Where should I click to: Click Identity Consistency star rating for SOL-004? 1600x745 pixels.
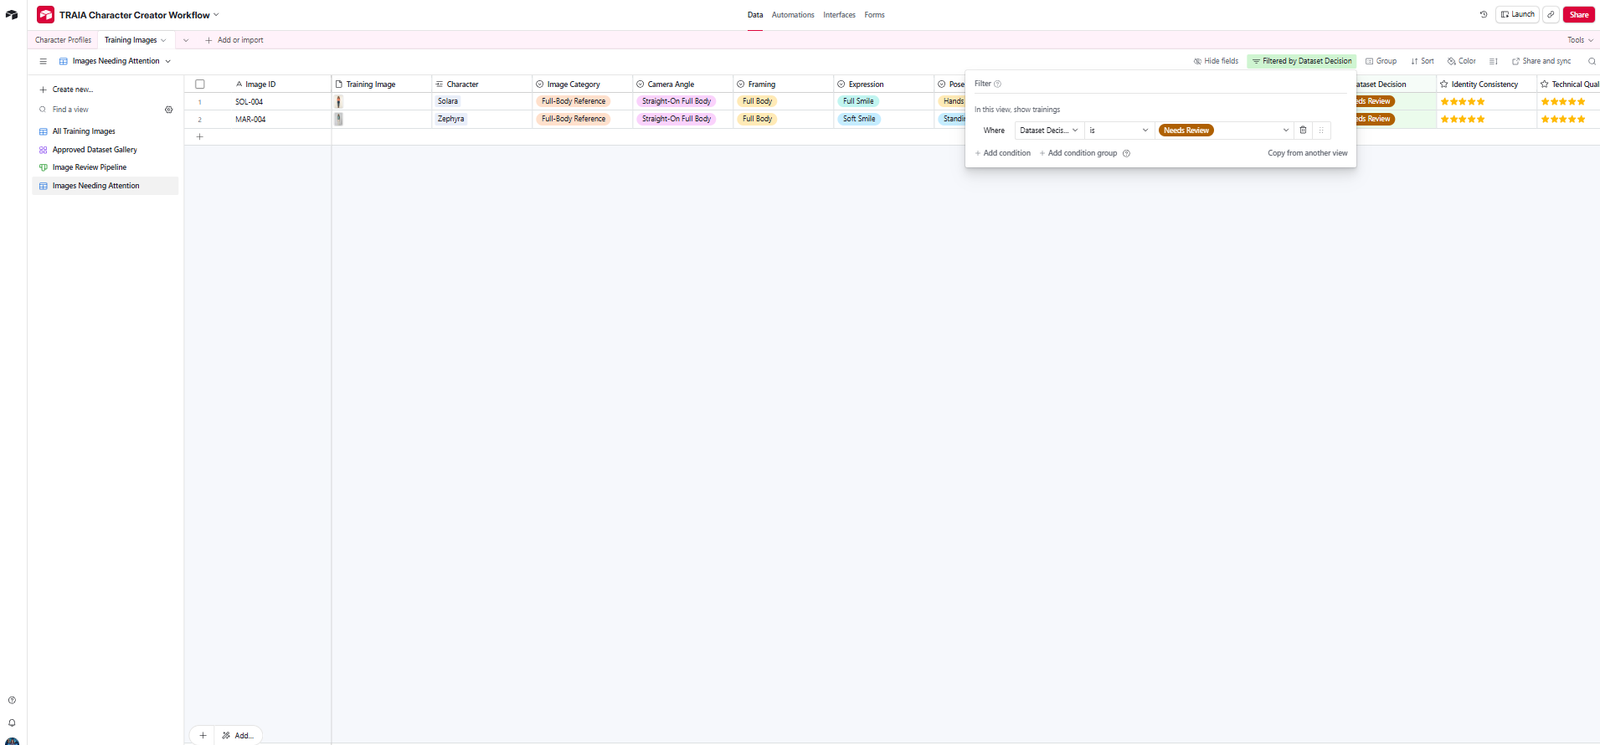click(1462, 101)
